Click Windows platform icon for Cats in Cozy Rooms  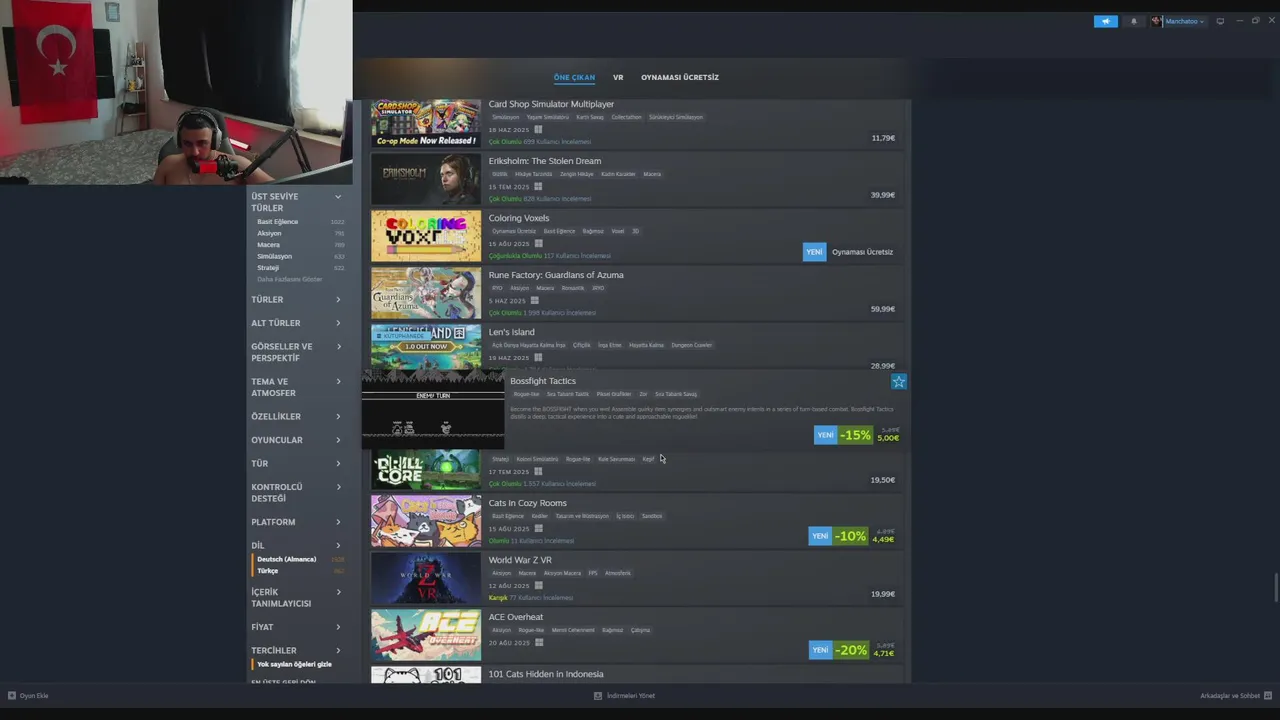point(538,529)
